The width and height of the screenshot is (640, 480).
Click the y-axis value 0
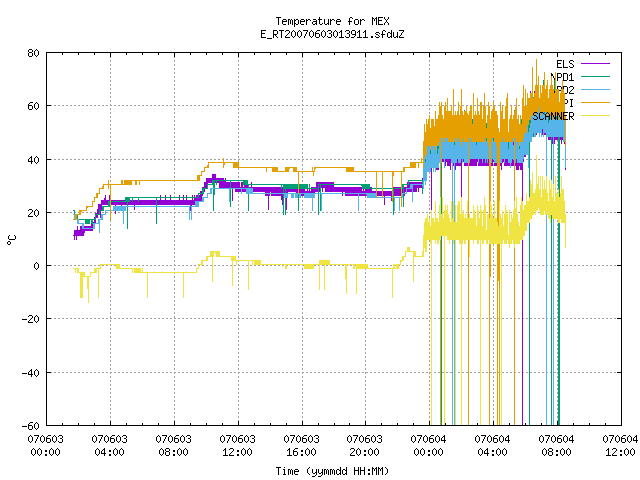[37, 266]
